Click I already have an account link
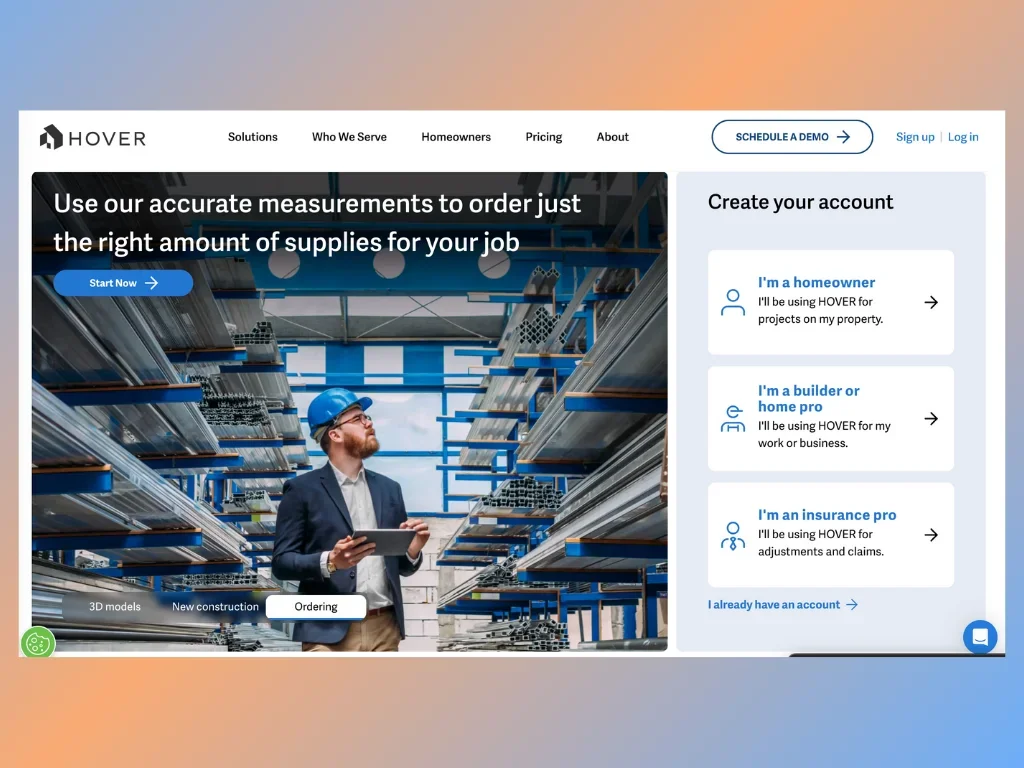 click(x=782, y=605)
